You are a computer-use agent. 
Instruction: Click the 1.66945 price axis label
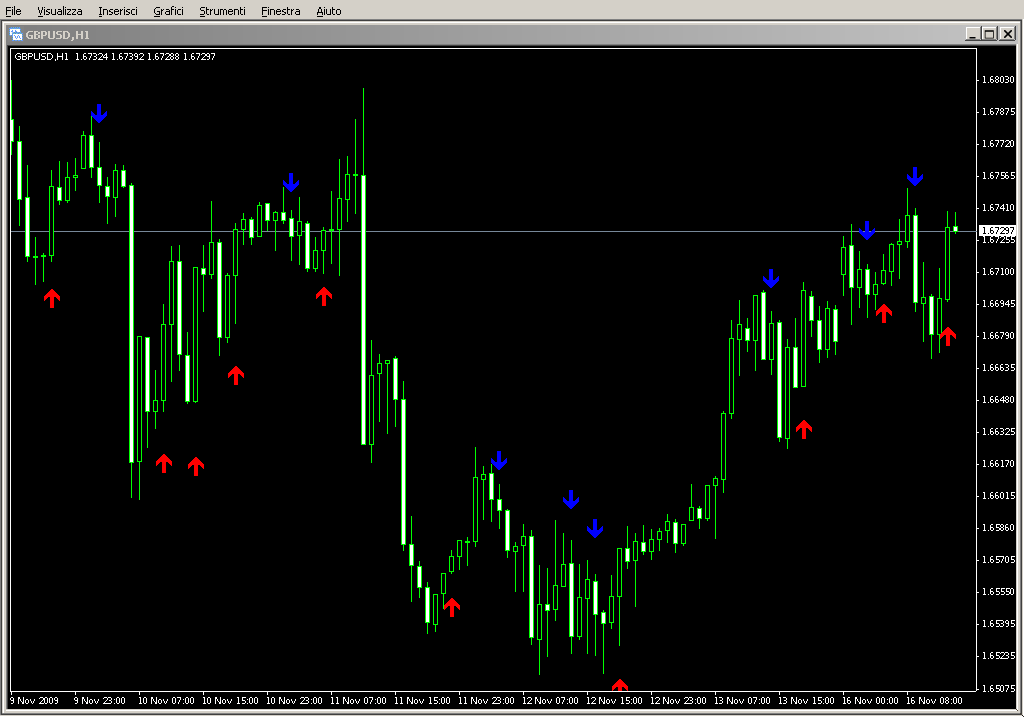pos(999,304)
